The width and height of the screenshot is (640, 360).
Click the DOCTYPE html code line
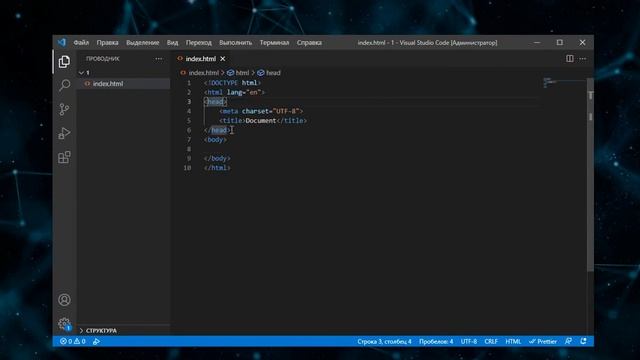(x=232, y=83)
